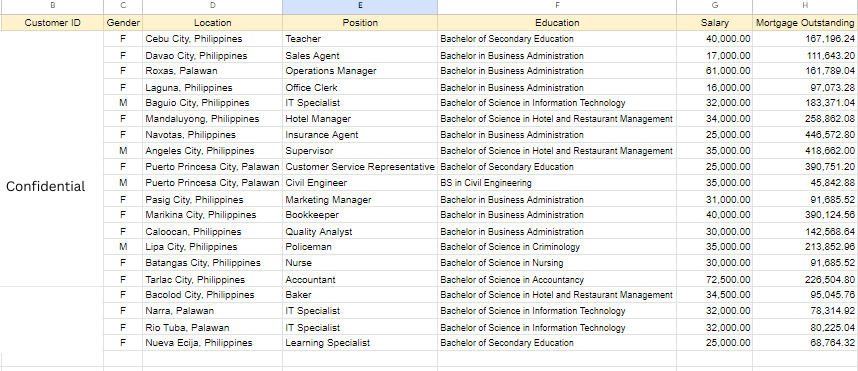The width and height of the screenshot is (858, 371).
Task: Select the Bachelor of Science in Nursing cell
Action: pos(557,263)
